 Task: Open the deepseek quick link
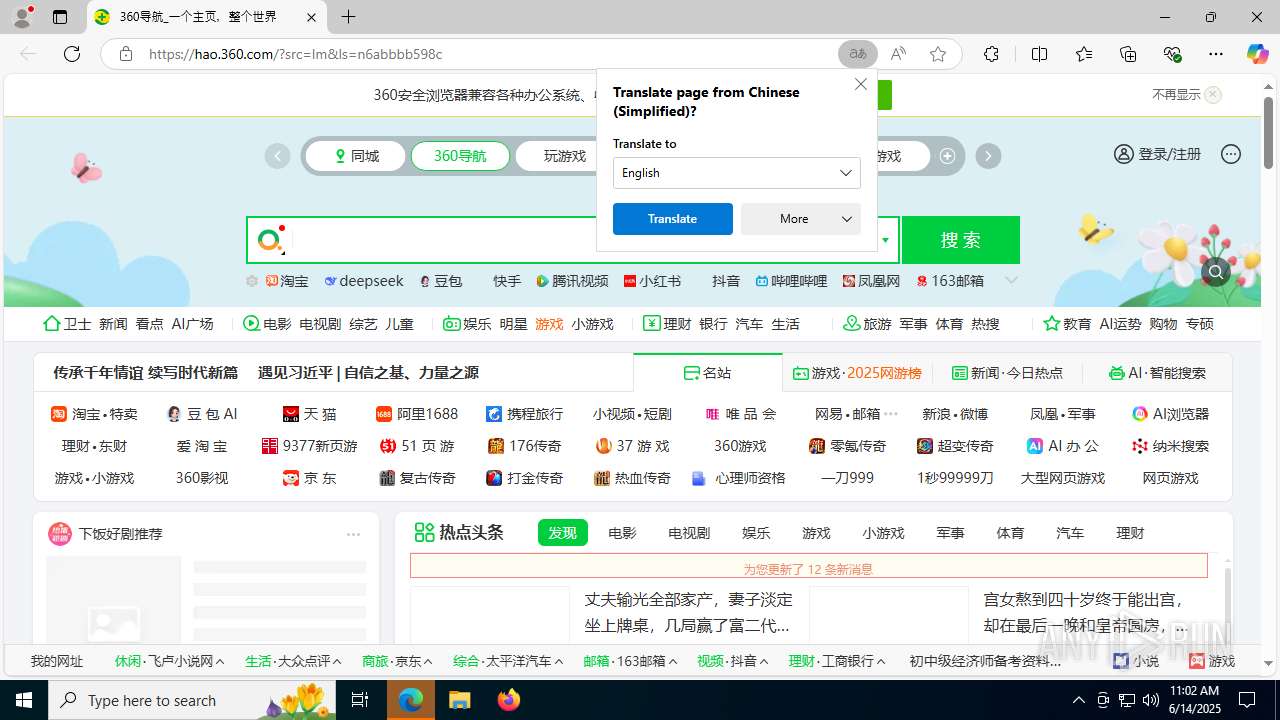click(364, 281)
